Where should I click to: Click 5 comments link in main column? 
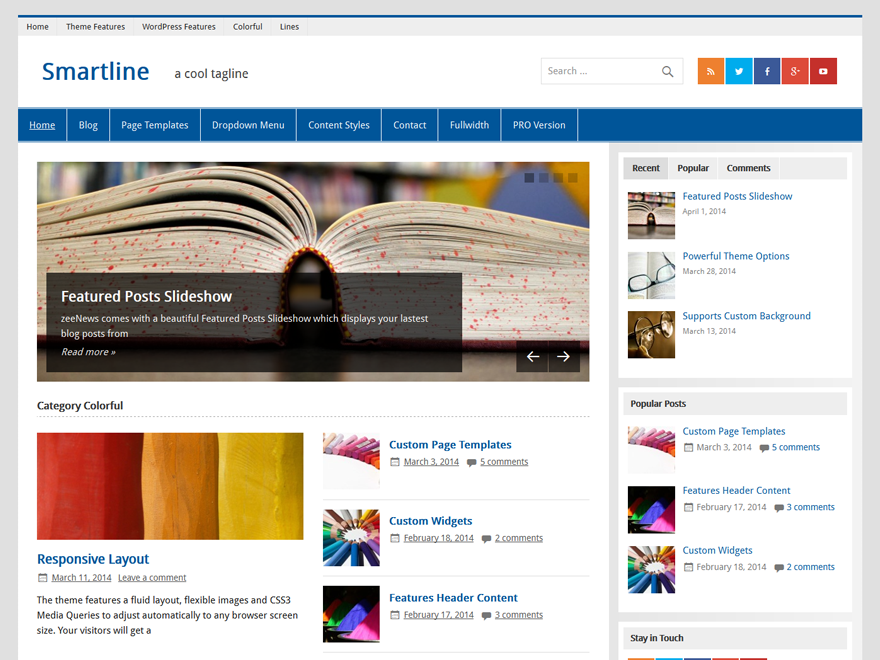coord(504,462)
